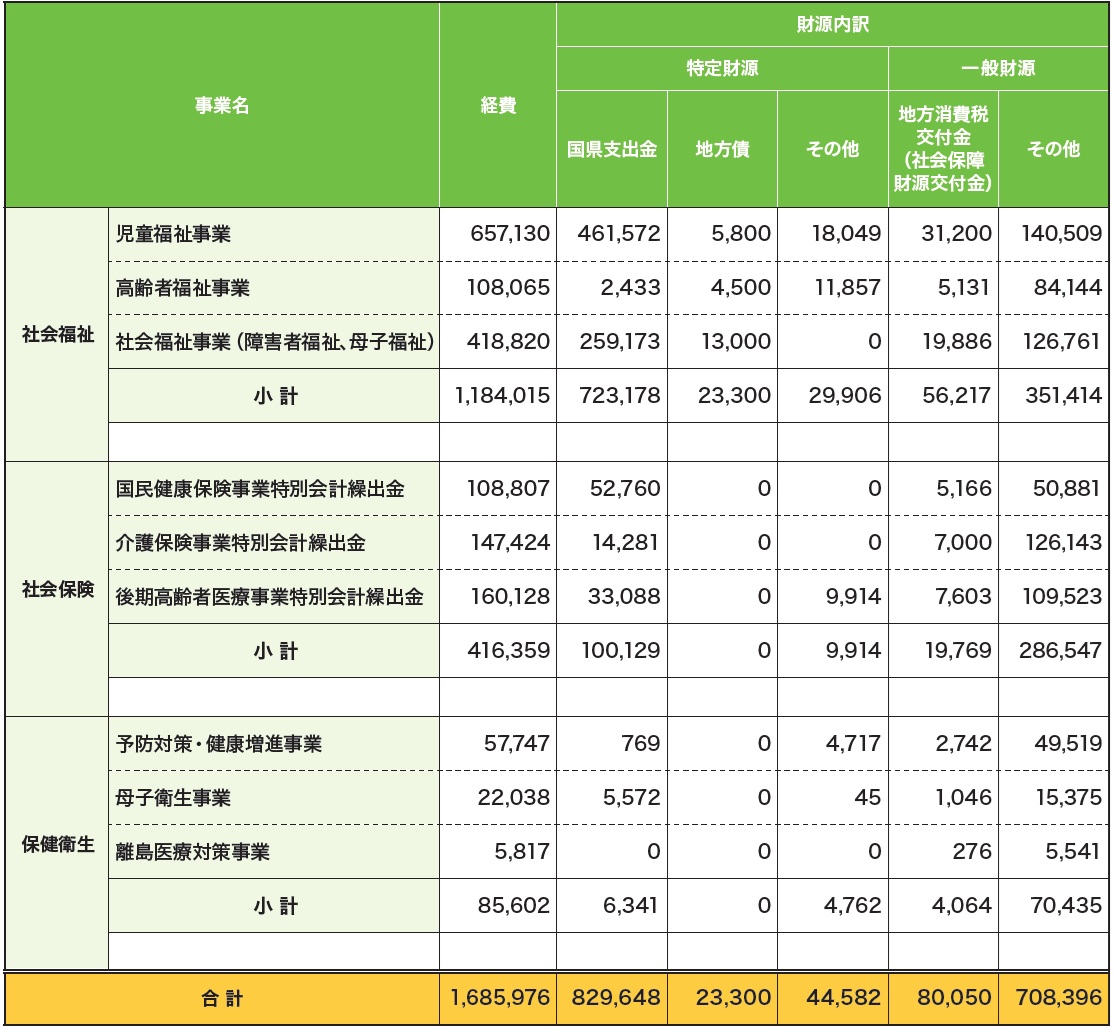Viewport: 1114px width, 1030px height.
Task: Click the value 2,433
Action: 630,288
